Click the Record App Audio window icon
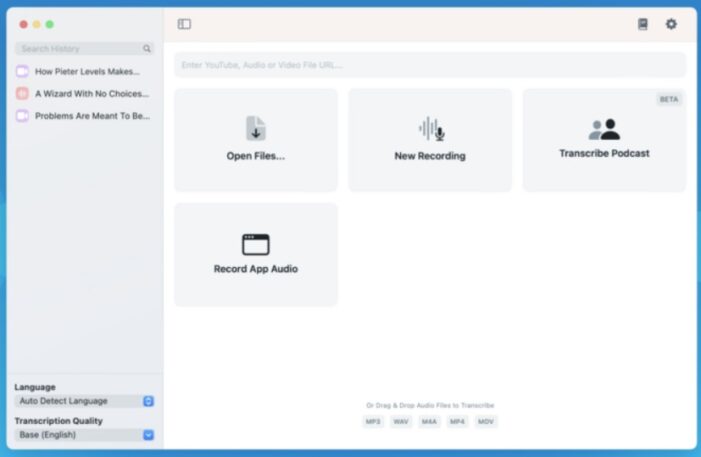701x457 pixels. pyautogui.click(x=256, y=244)
